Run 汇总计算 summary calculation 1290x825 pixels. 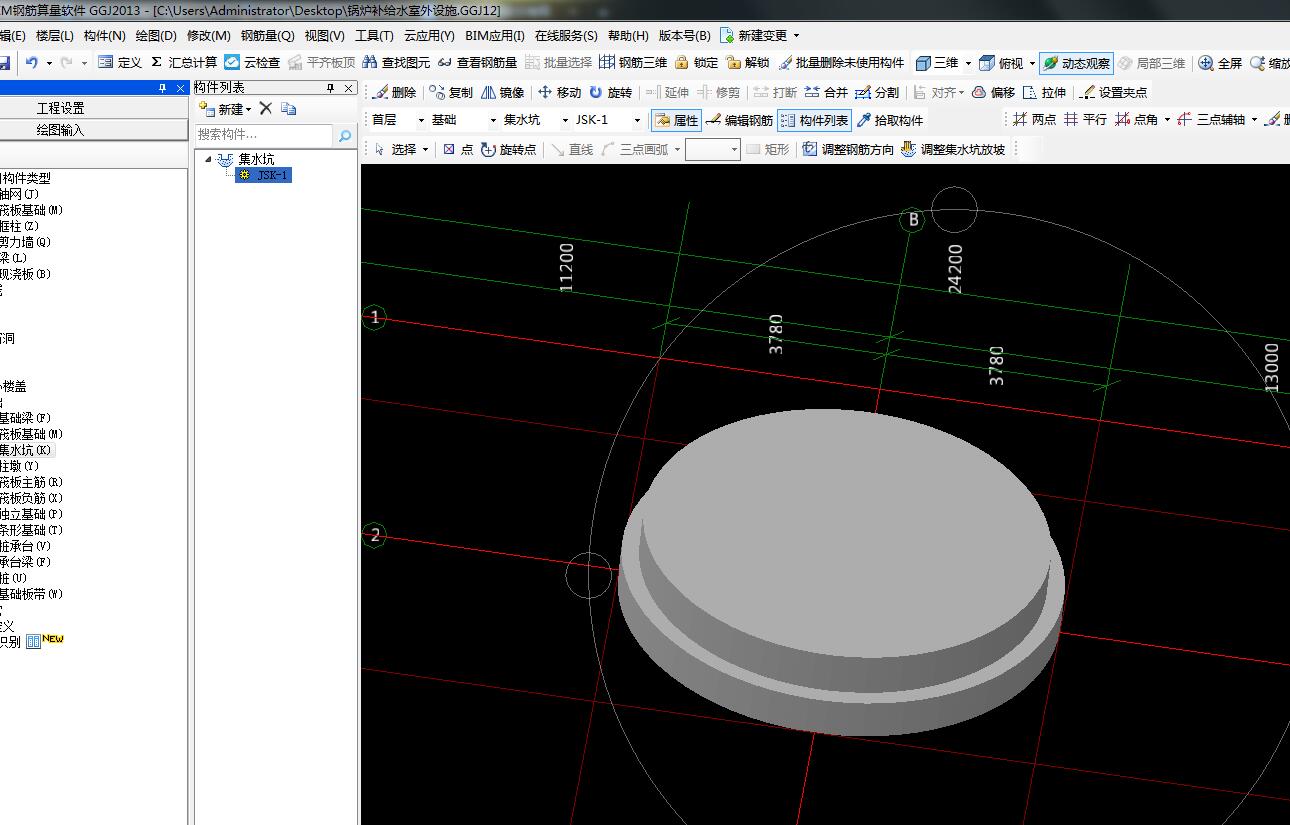click(184, 62)
